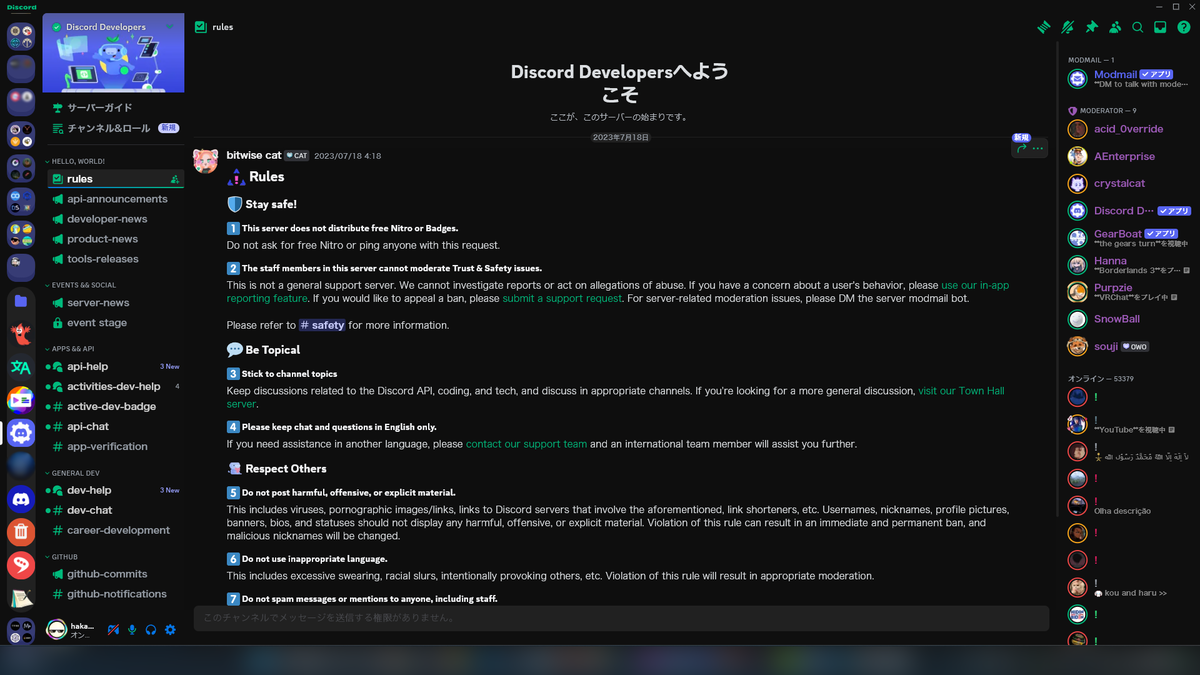Image resolution: width=1200 pixels, height=675 pixels.
Task: Follow the 'use our in-app reporting feature' link
Action: (618, 292)
